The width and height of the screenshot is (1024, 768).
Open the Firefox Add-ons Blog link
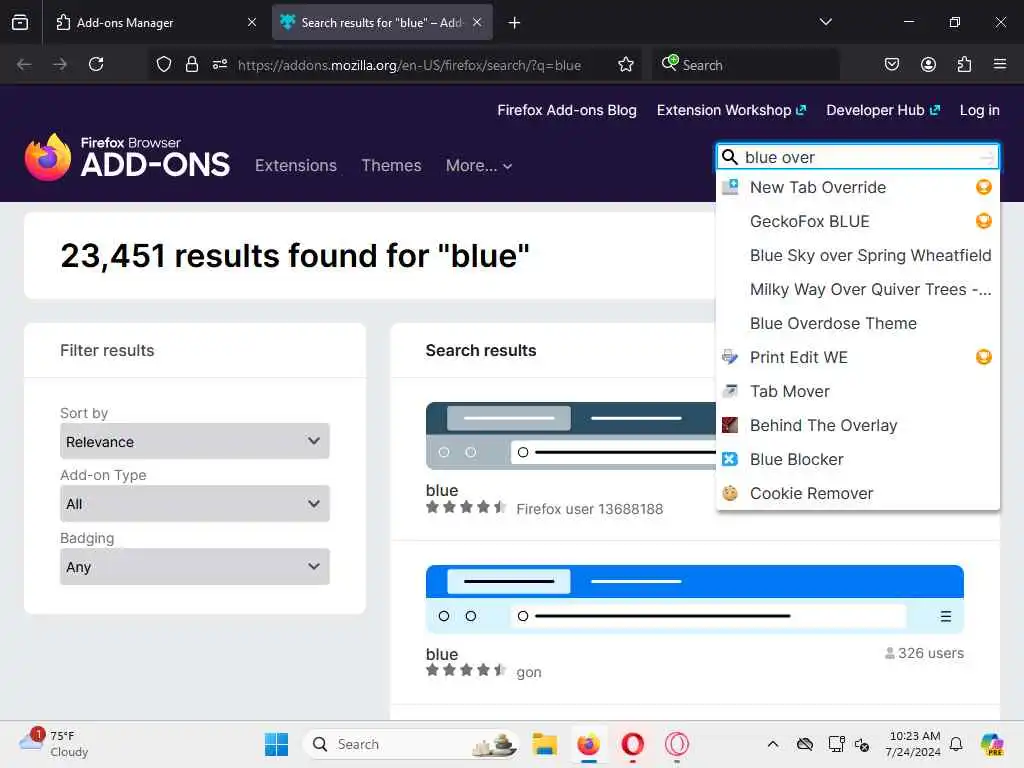point(567,110)
